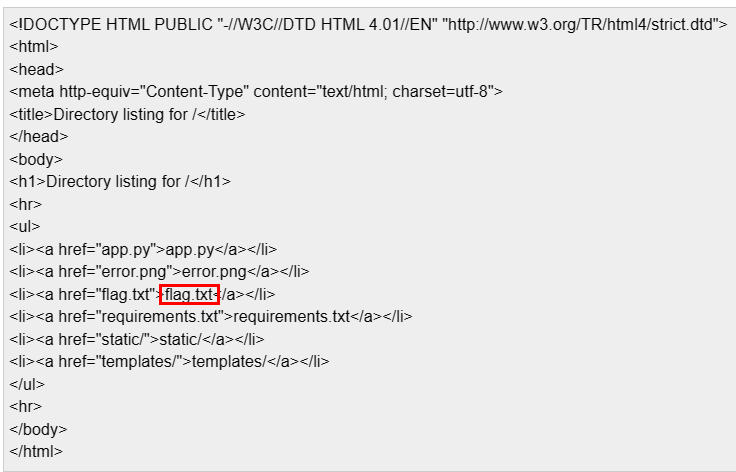This screenshot has width=736, height=472.
Task: Select the second <hr> line after </ul>
Action: (x=25, y=407)
